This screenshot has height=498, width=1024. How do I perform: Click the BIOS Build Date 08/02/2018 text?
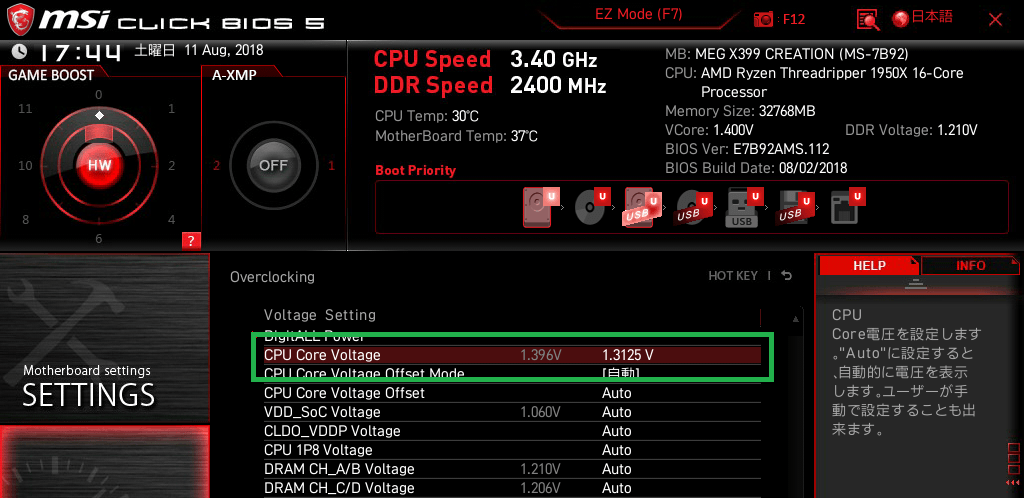756,168
